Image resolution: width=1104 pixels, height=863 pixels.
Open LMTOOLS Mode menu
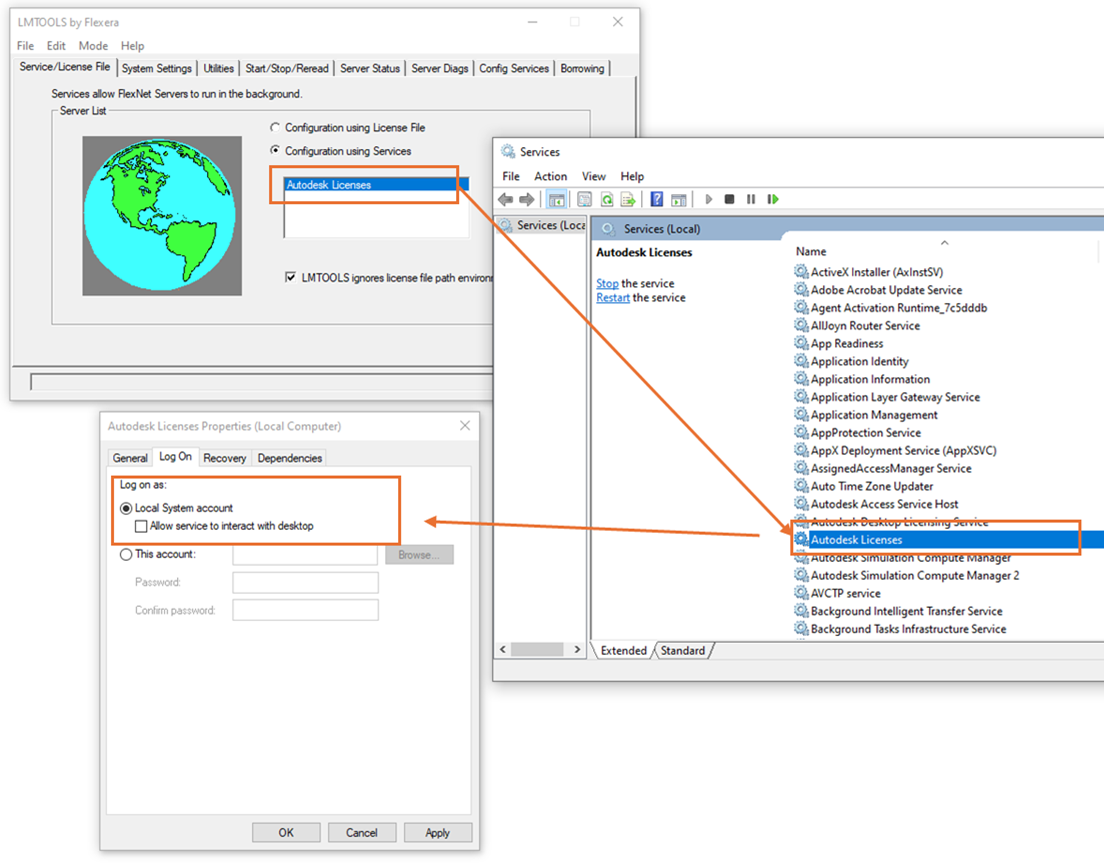[x=93, y=46]
